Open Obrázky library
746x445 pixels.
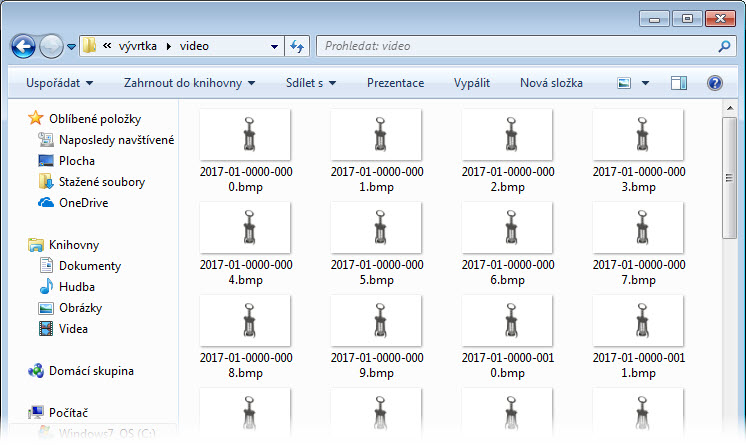tap(80, 308)
